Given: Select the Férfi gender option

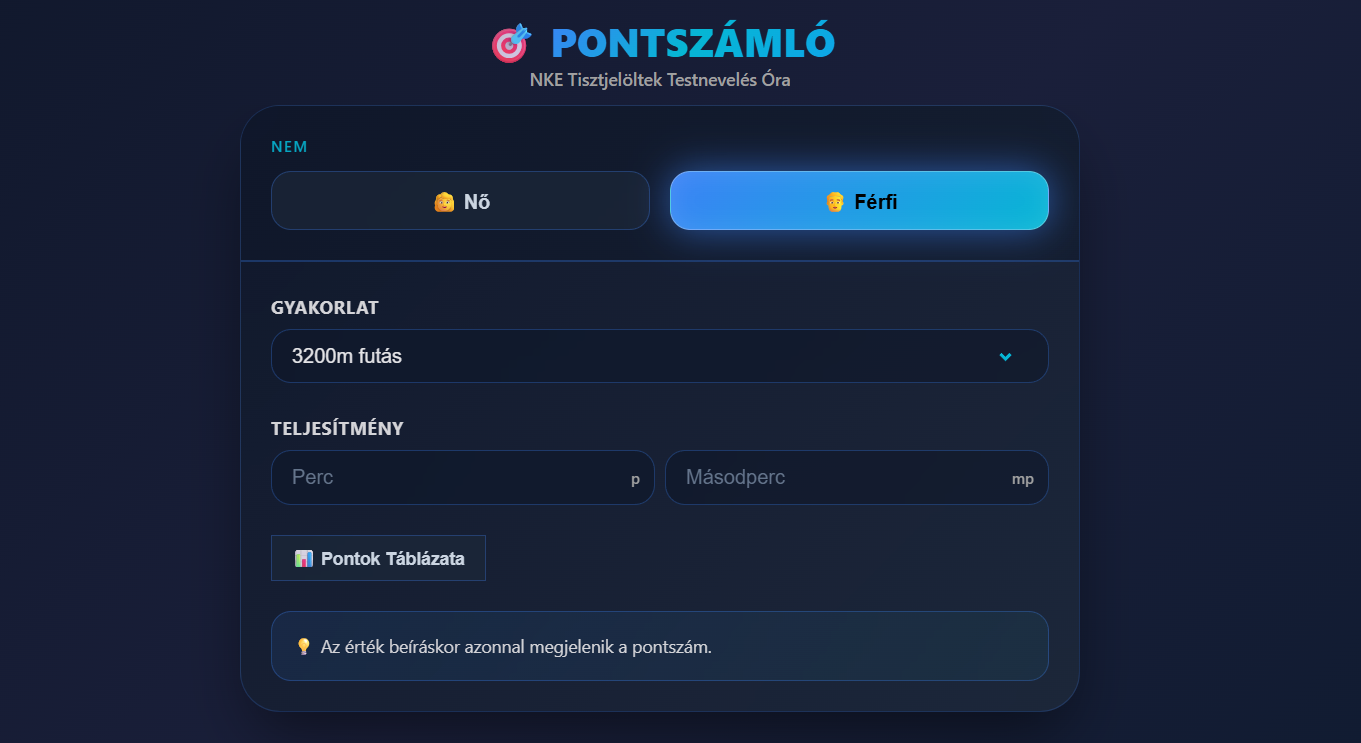Looking at the screenshot, I should [859, 200].
